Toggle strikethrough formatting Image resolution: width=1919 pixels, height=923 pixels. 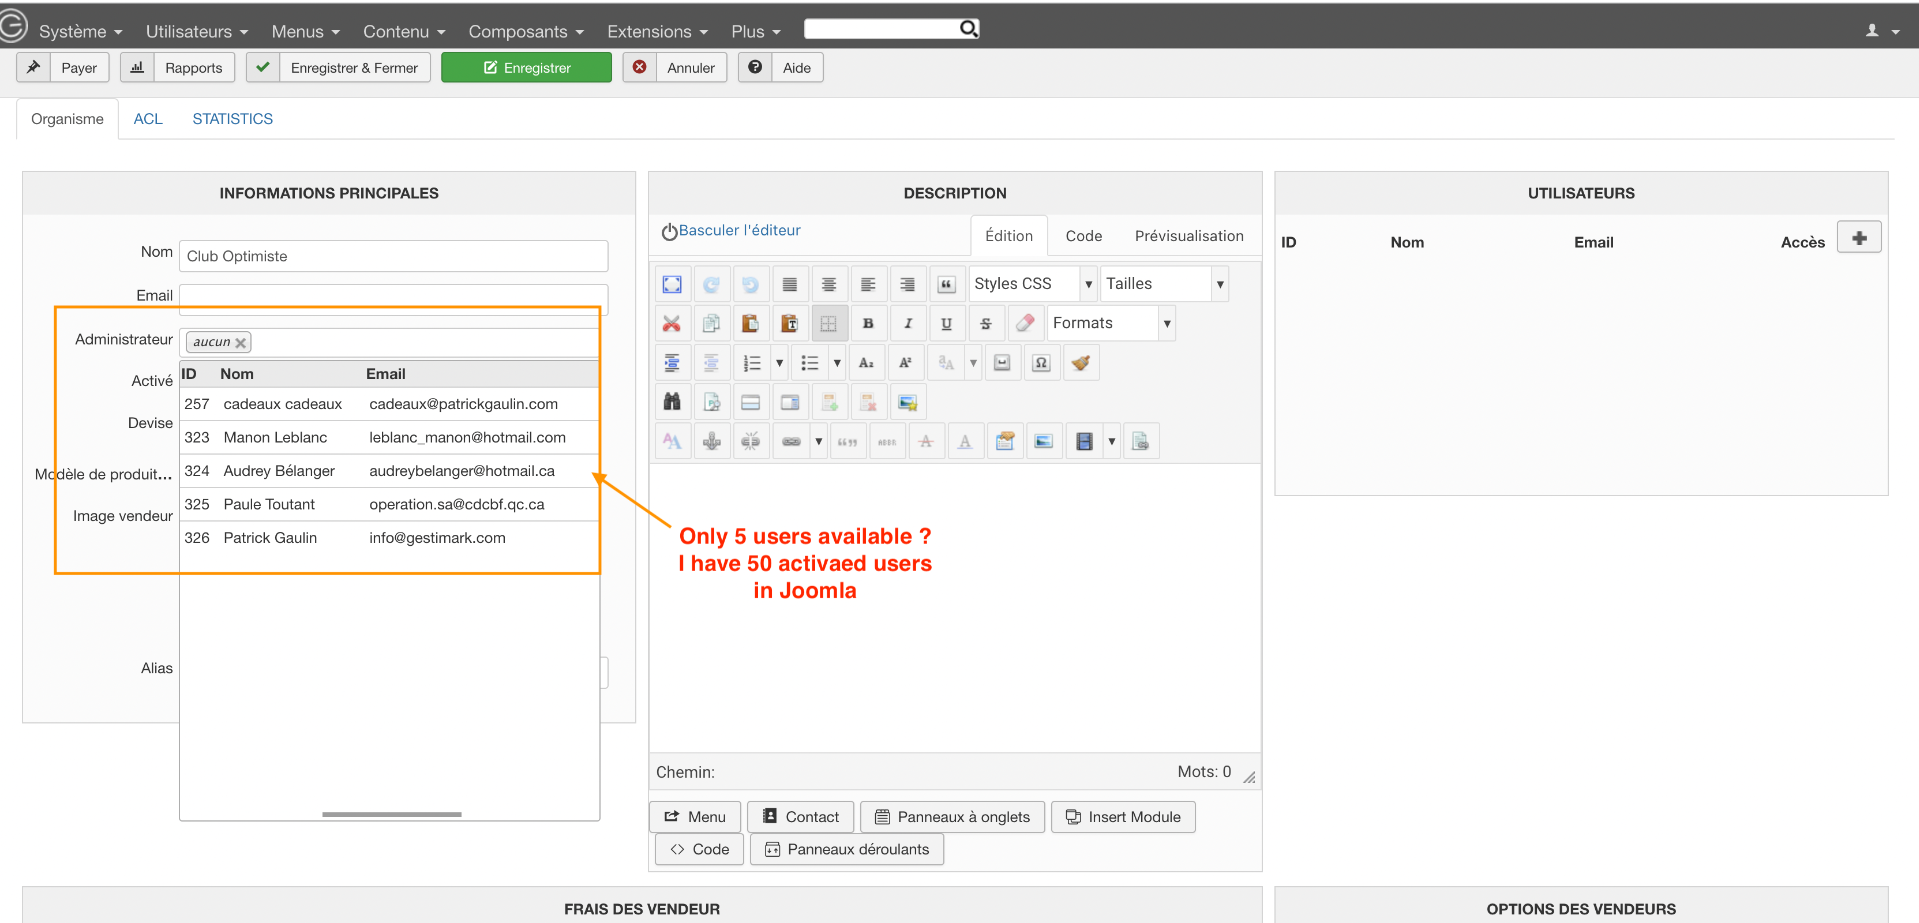[986, 324]
